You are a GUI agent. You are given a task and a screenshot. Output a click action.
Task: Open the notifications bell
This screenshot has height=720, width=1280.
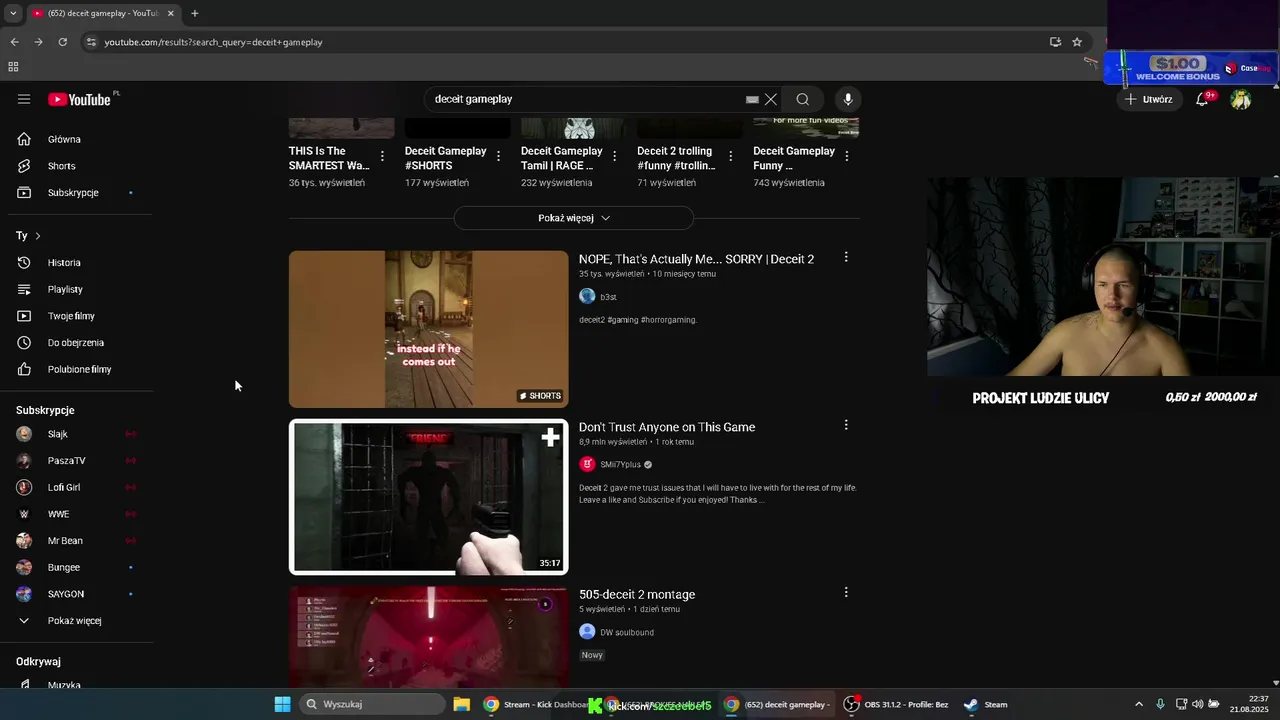[1203, 99]
